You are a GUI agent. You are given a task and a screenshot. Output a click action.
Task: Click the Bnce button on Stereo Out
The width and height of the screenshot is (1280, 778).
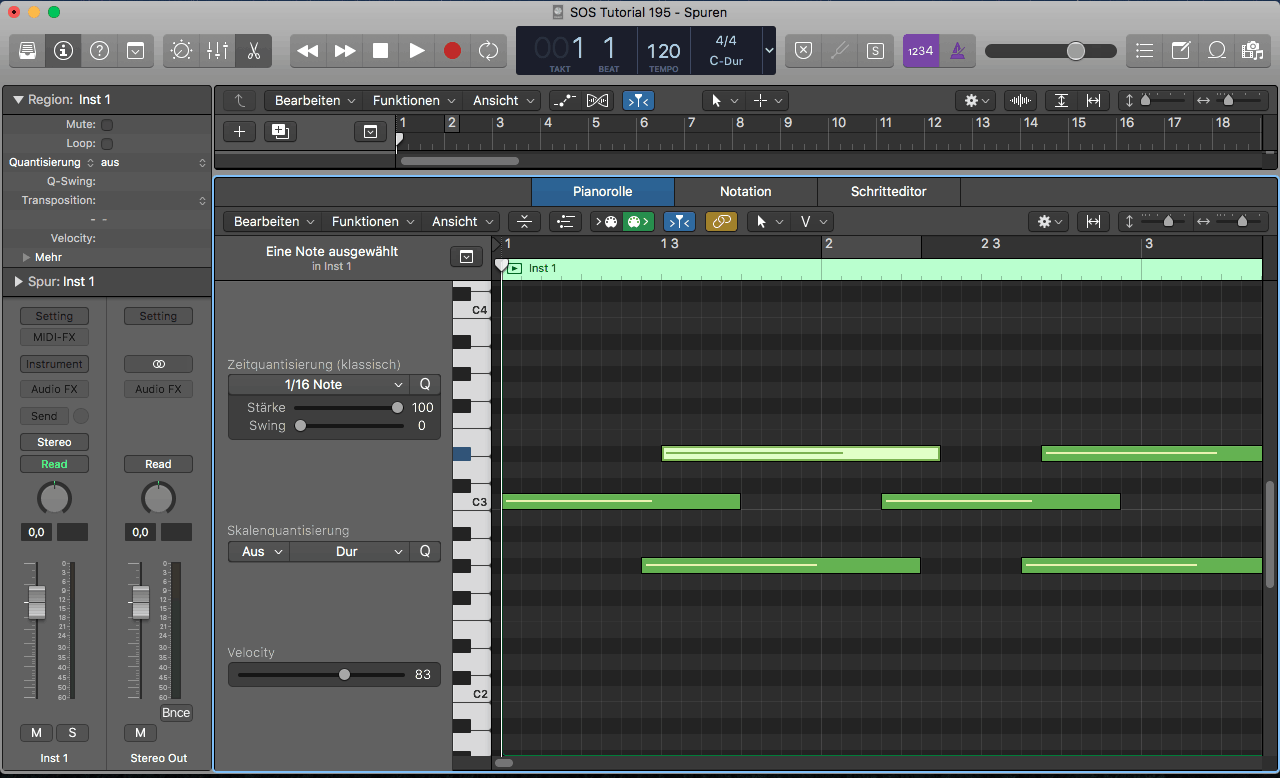(x=176, y=713)
